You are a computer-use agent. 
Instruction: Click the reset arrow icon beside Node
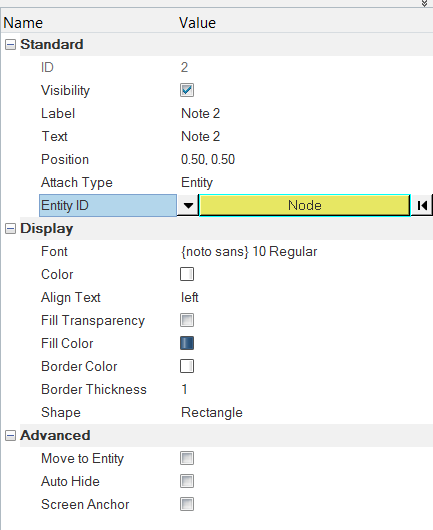point(422,205)
